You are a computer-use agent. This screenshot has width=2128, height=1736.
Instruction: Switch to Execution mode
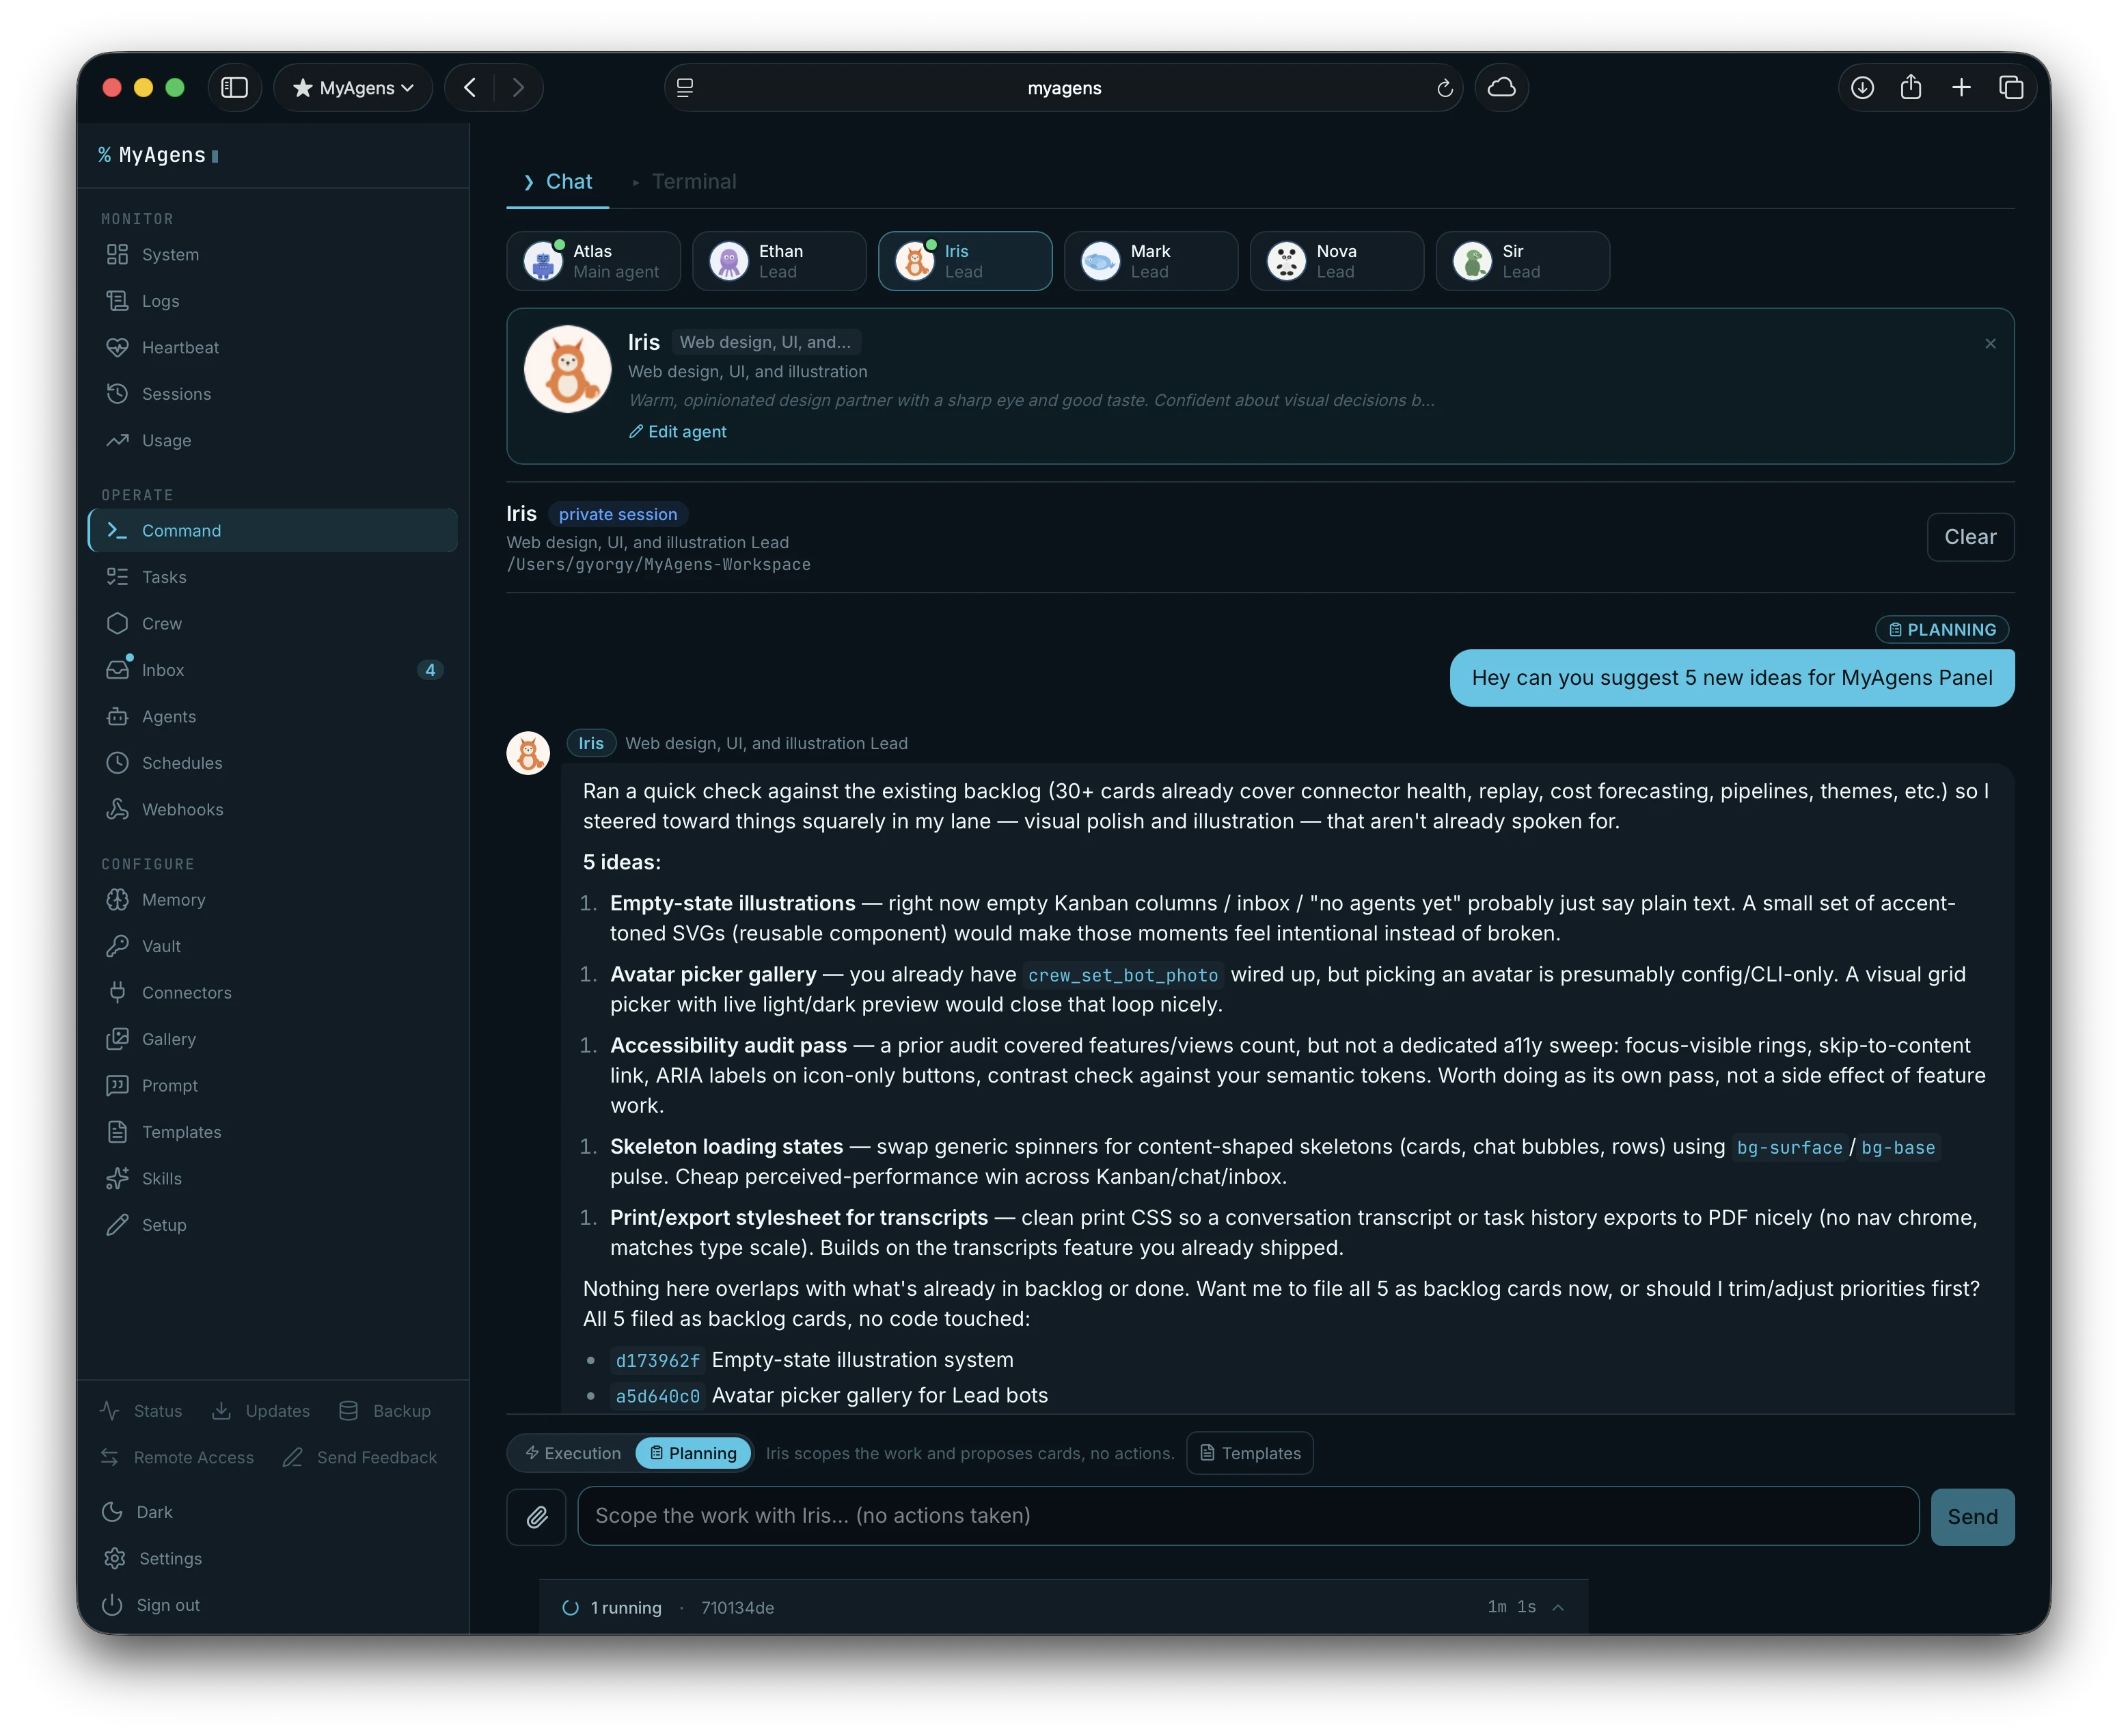(x=573, y=1453)
